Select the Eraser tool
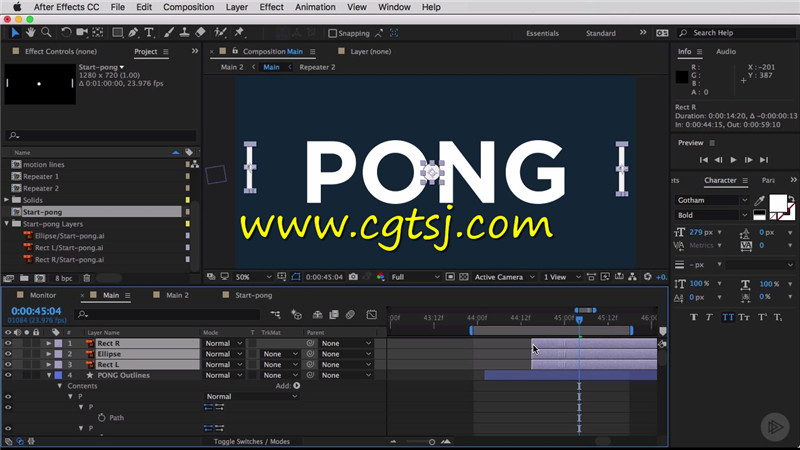Image resolution: width=800 pixels, height=450 pixels. click(x=200, y=33)
